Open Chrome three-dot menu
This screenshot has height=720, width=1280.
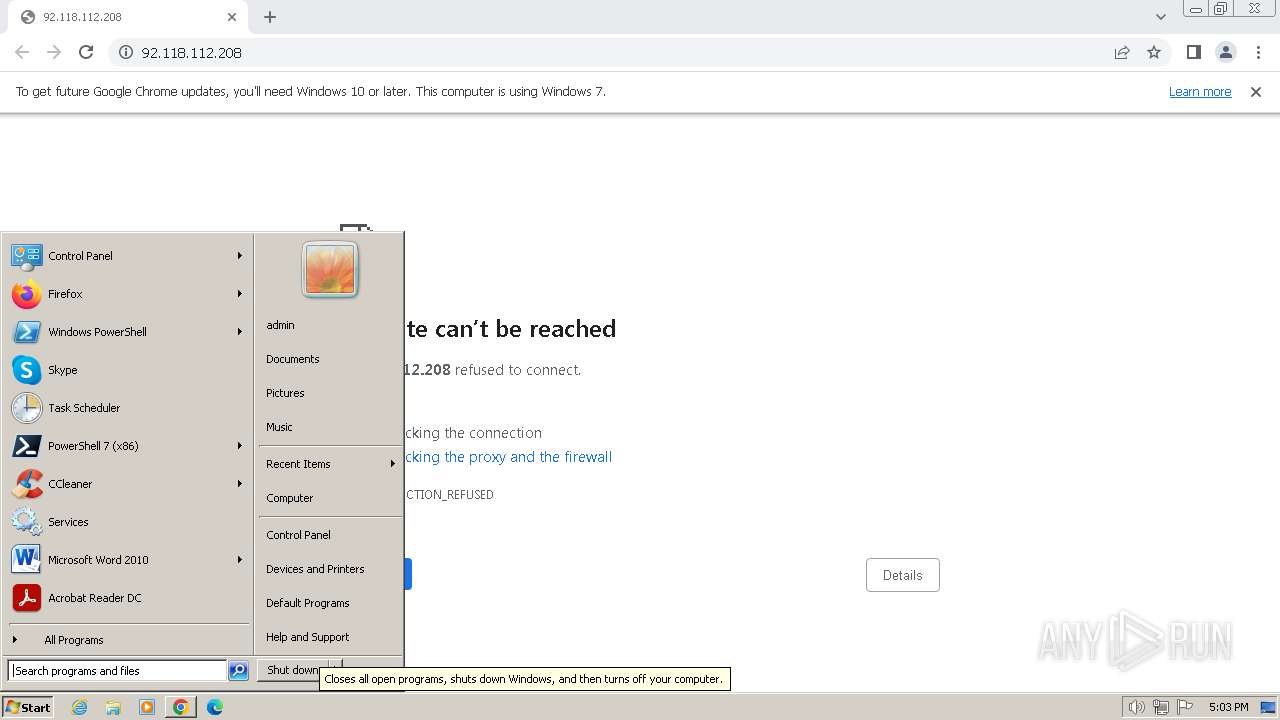coord(1258,52)
